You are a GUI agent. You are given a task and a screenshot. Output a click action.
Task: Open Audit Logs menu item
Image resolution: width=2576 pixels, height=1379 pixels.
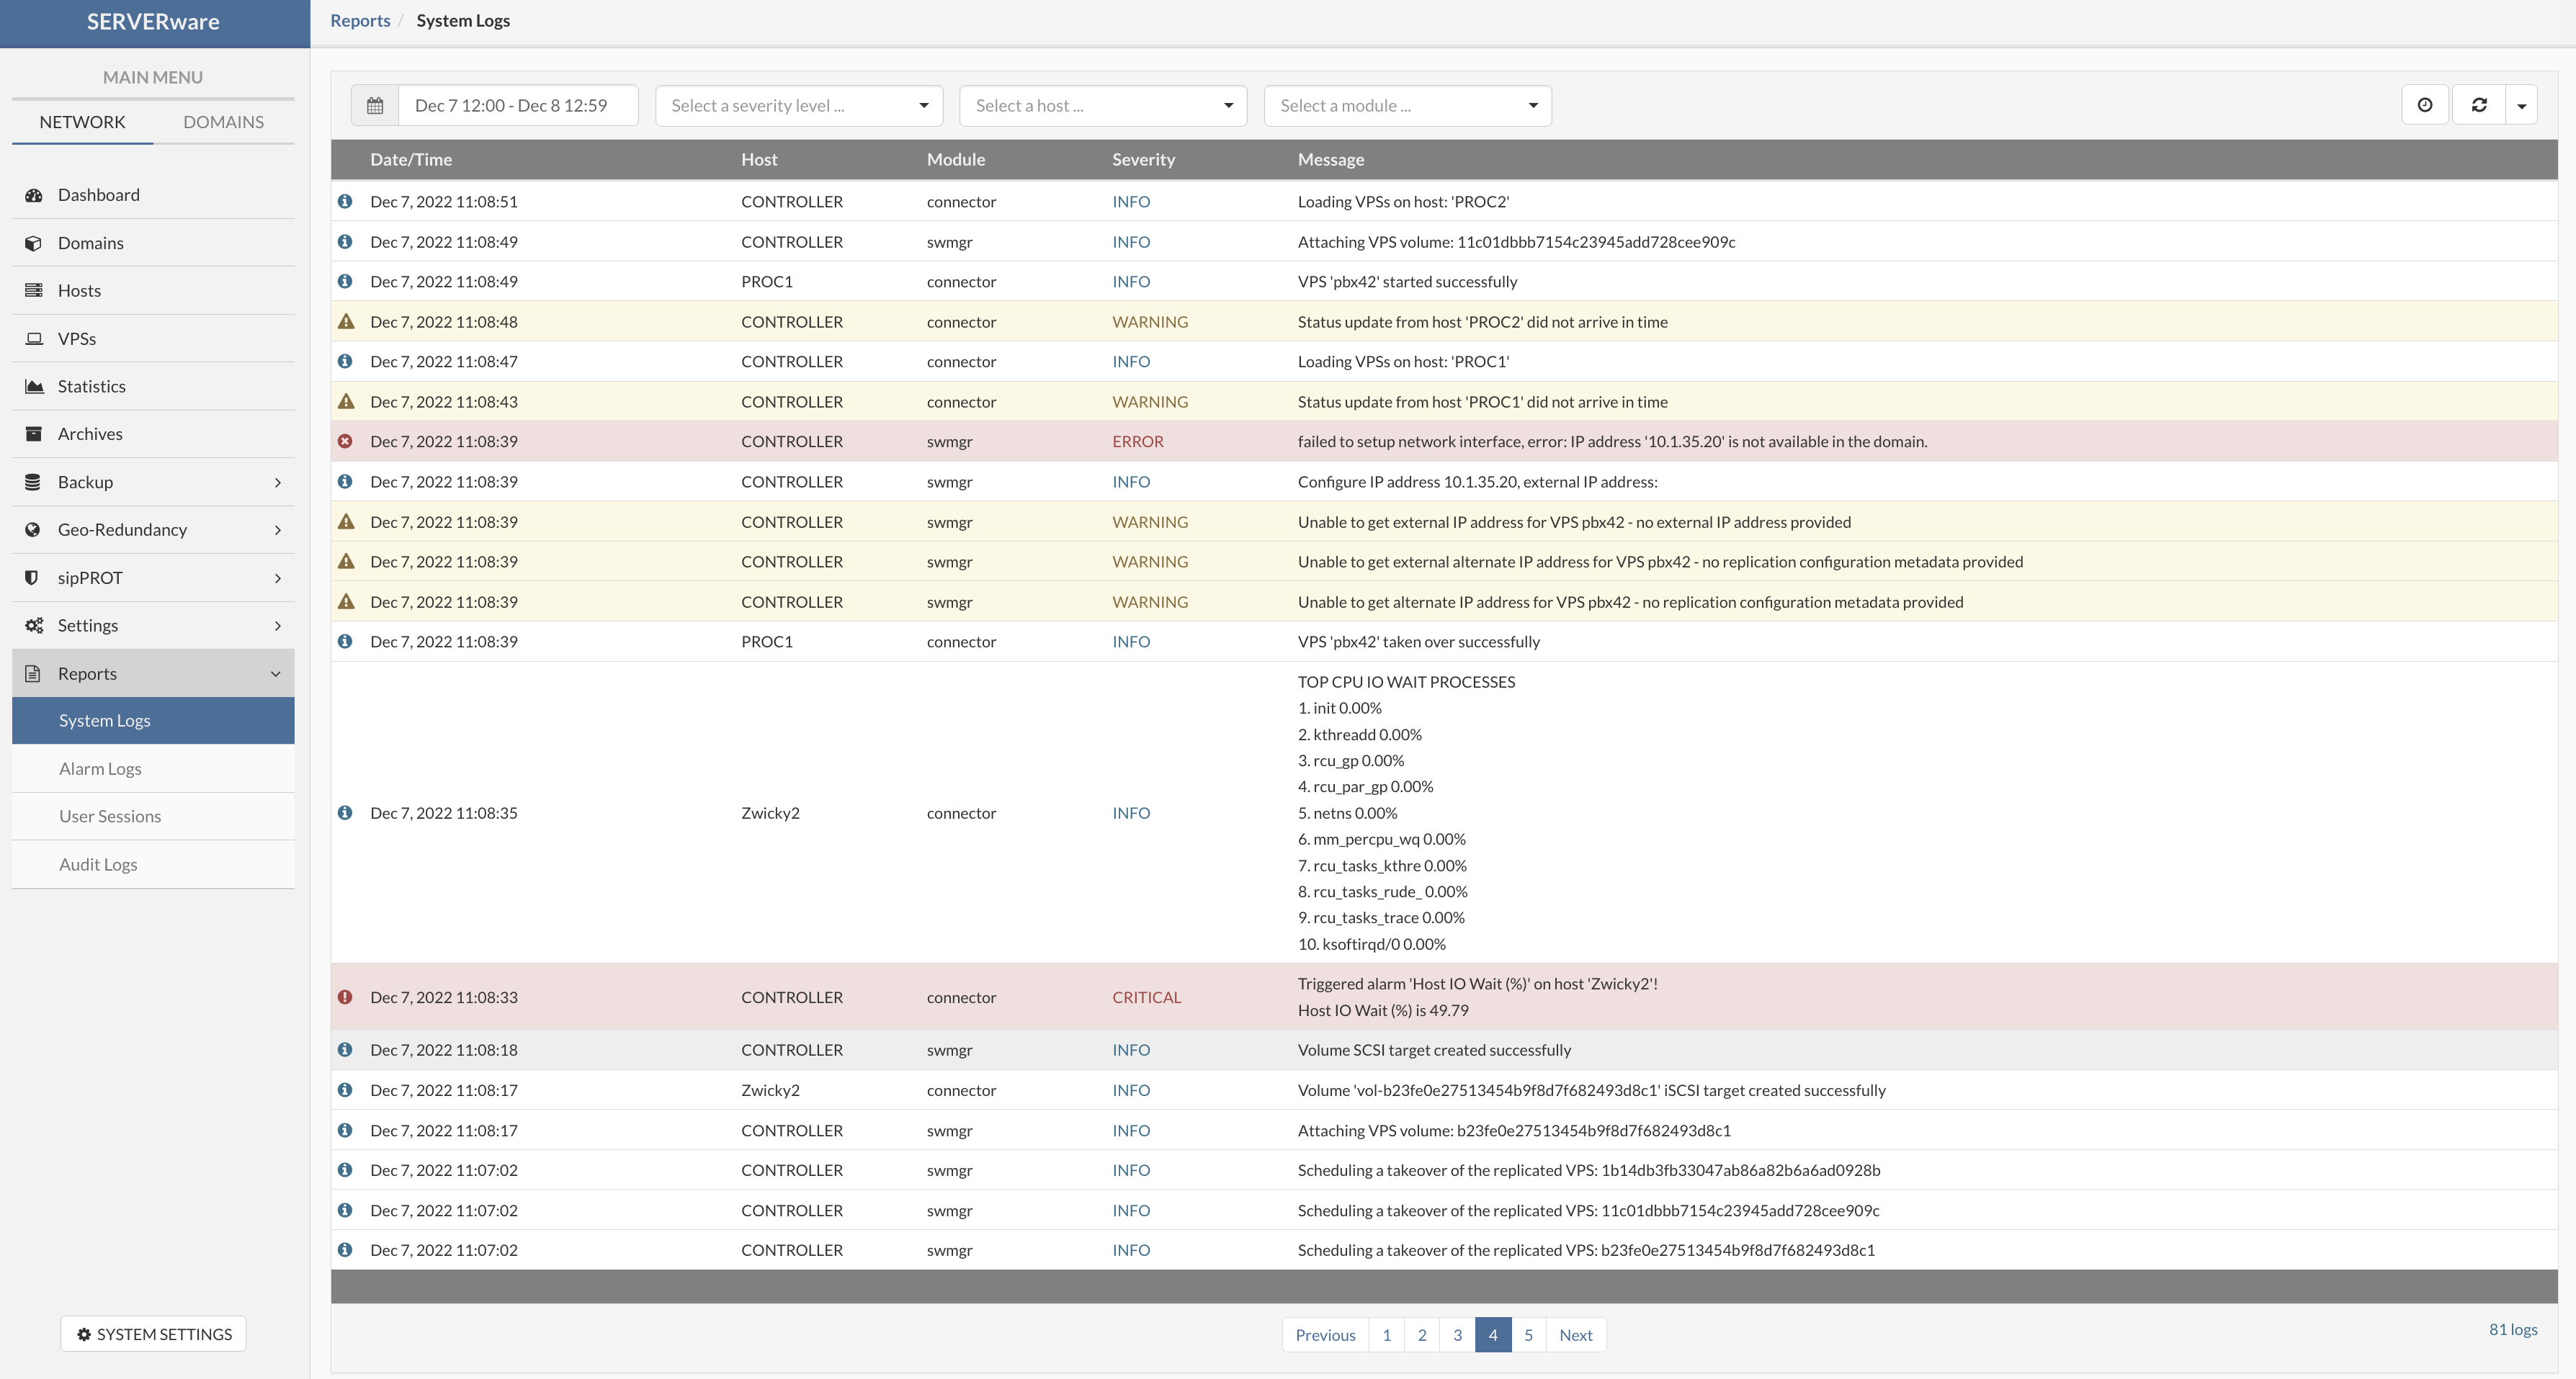point(153,864)
